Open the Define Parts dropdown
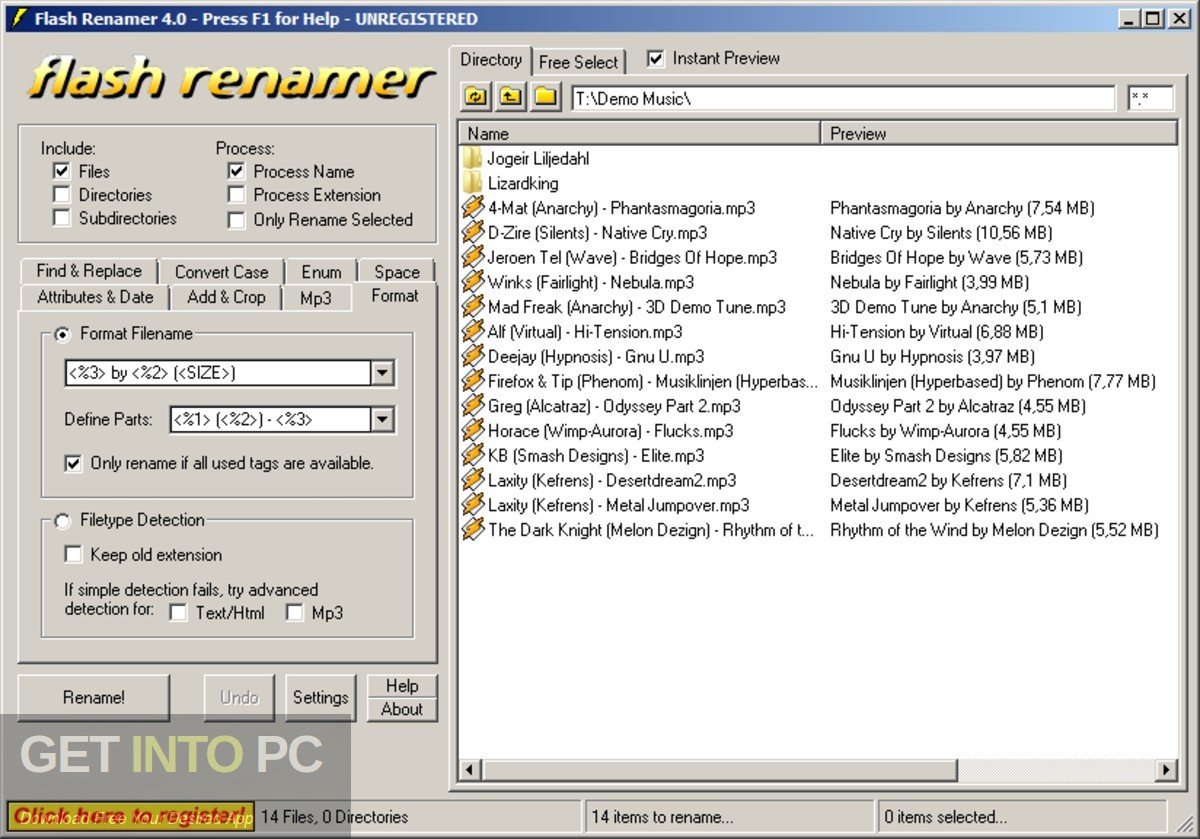 pyautogui.click(x=382, y=420)
